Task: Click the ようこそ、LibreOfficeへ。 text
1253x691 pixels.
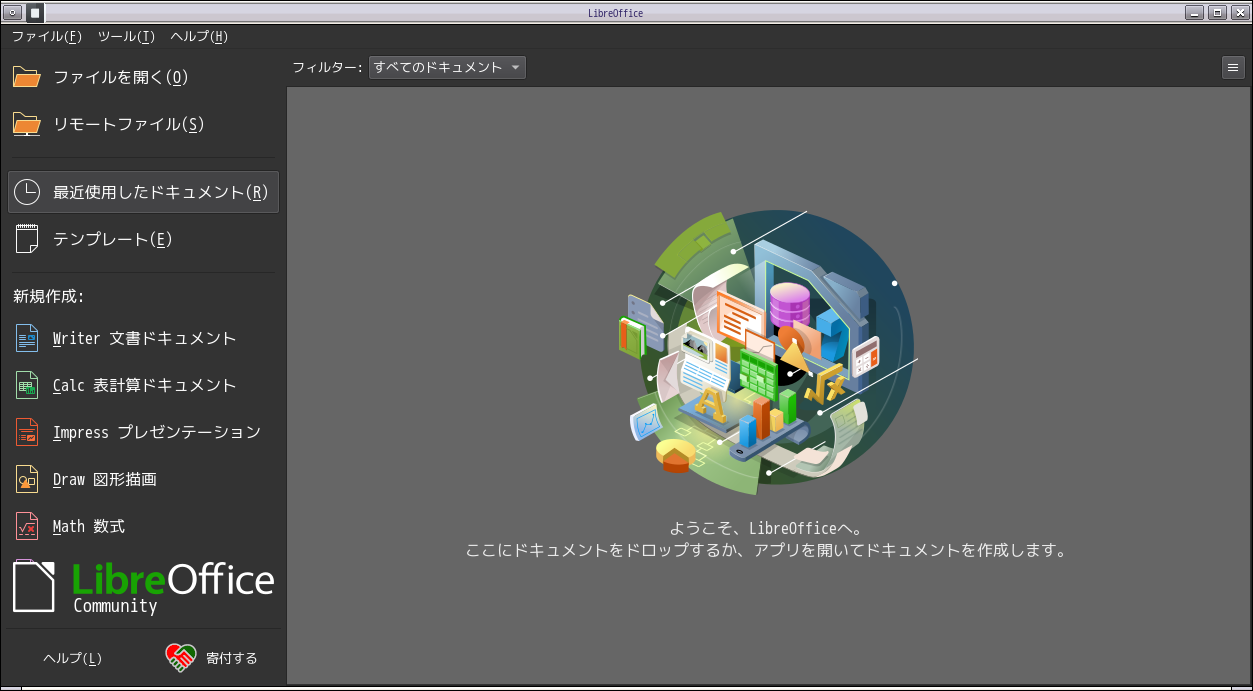Action: point(766,528)
